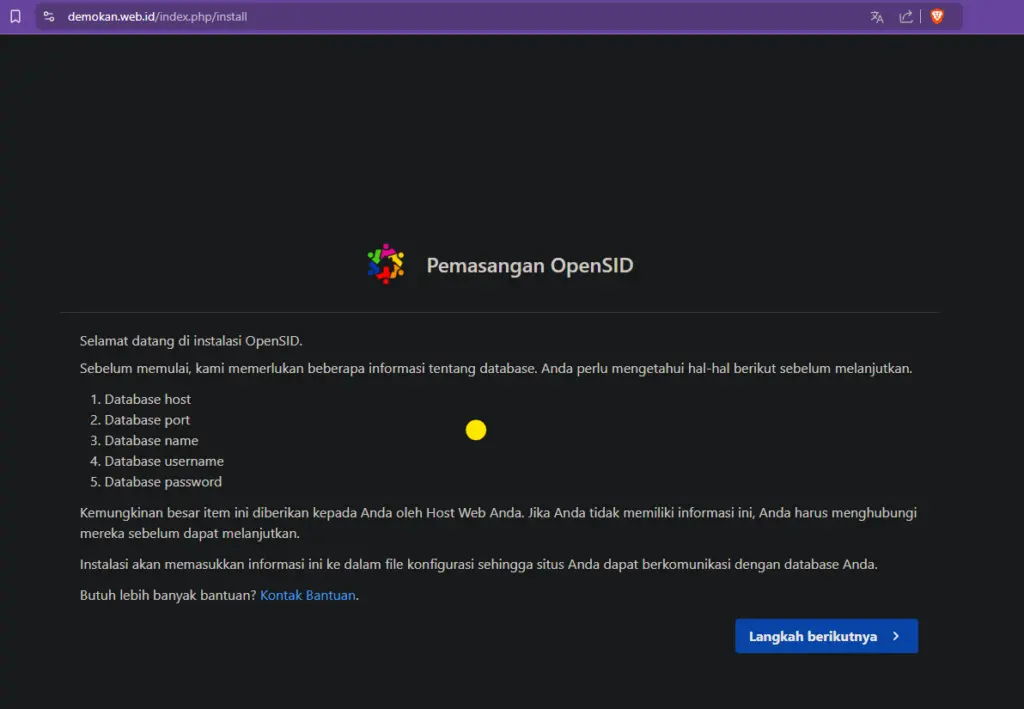Select the yellow dot marker on the page
The width and height of the screenshot is (1024, 709).
[x=476, y=429]
